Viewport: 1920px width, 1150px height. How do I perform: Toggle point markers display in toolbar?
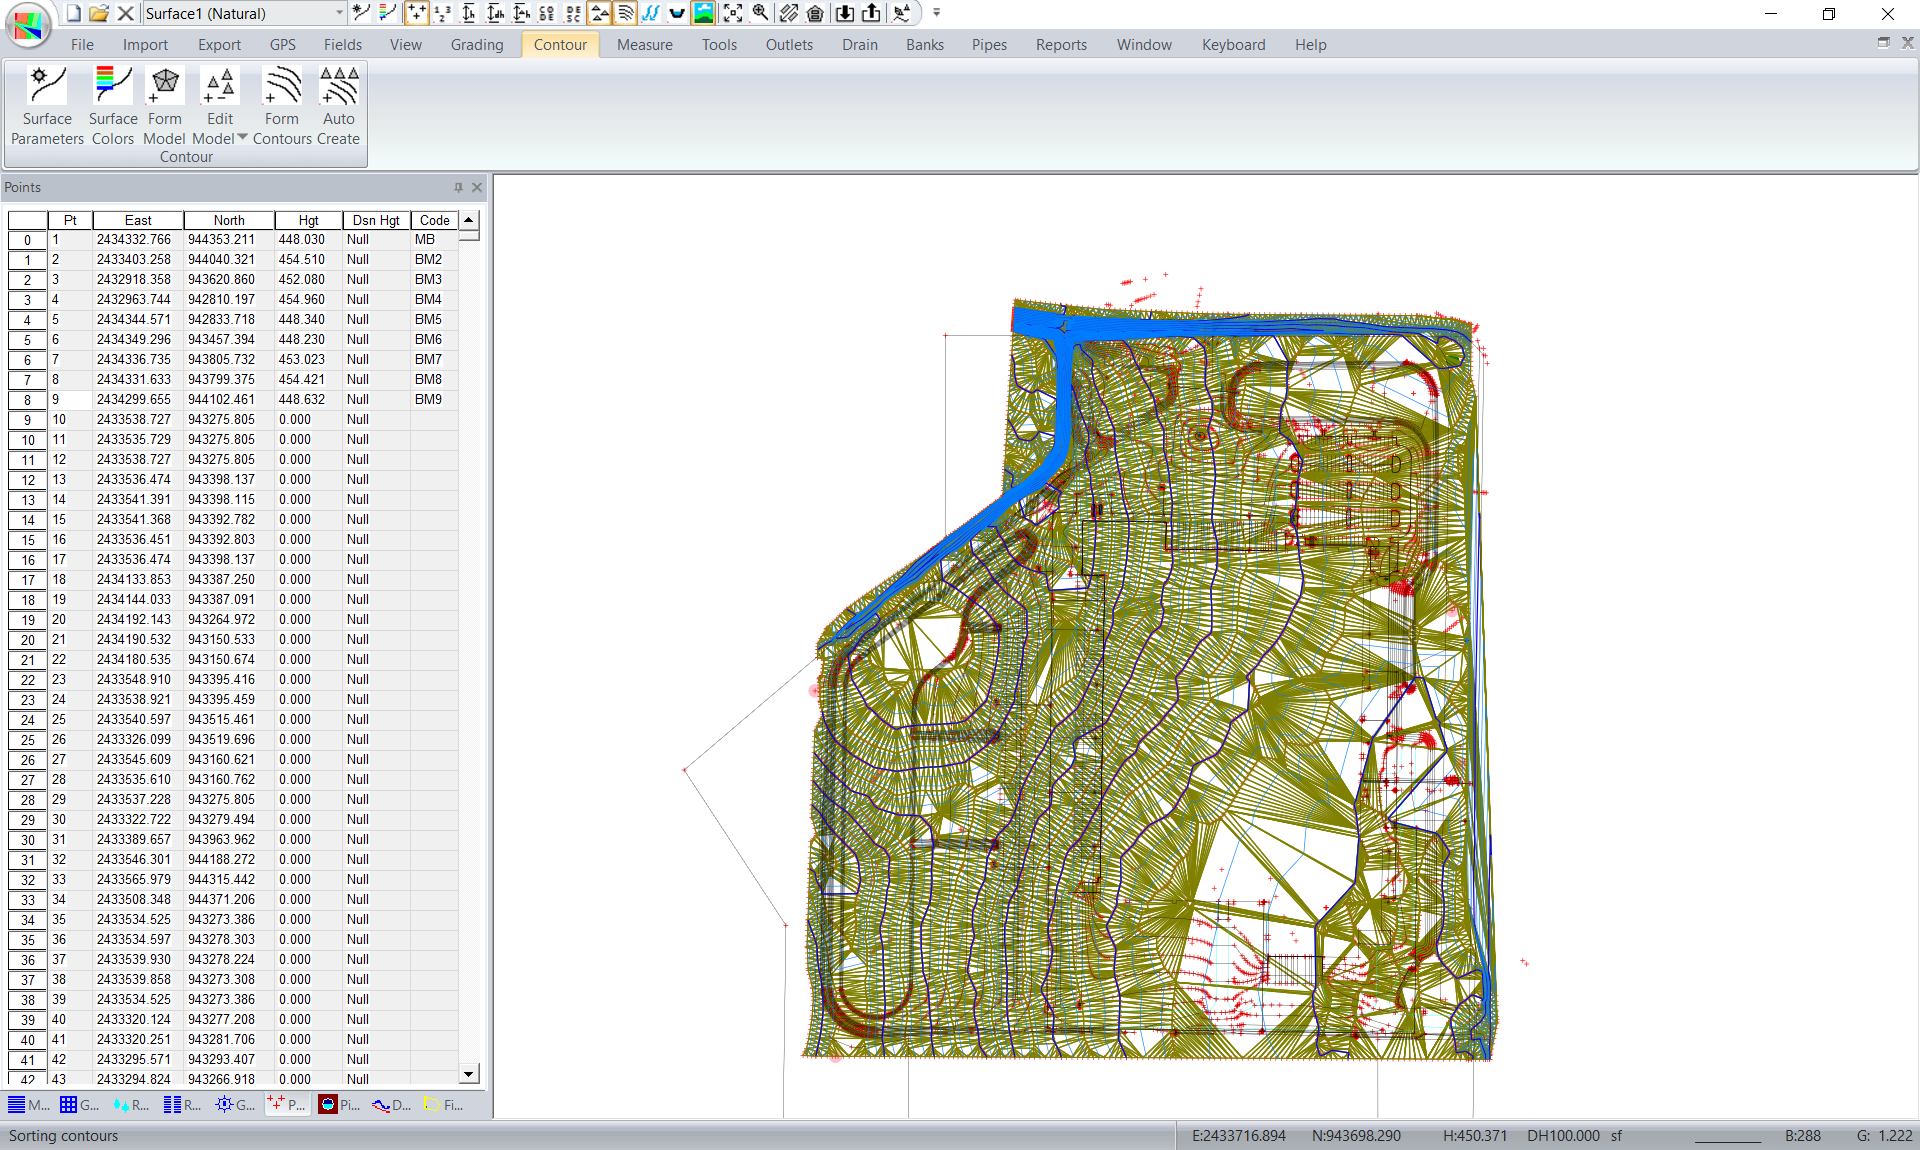416,13
